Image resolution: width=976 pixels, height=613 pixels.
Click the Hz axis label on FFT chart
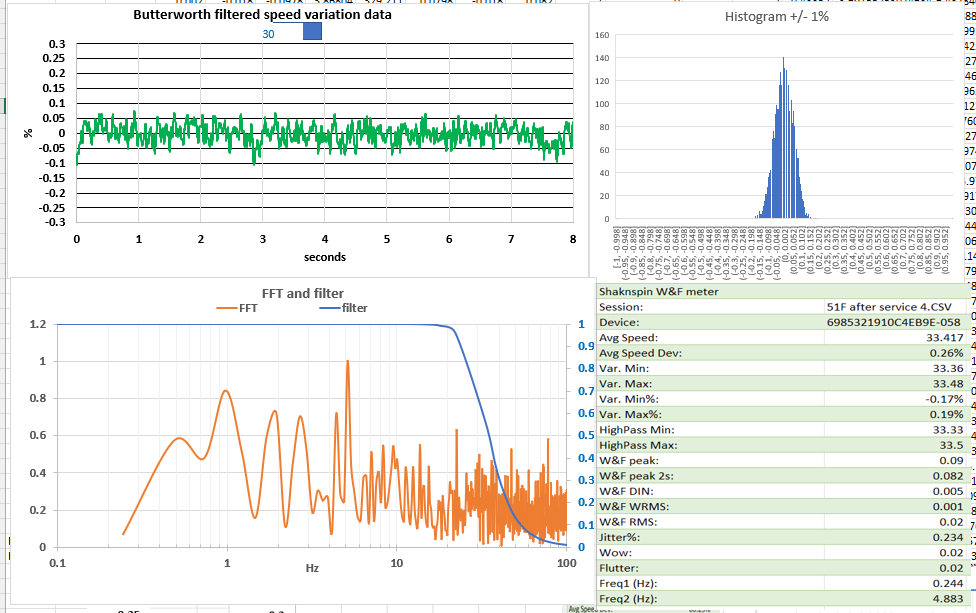click(x=312, y=568)
